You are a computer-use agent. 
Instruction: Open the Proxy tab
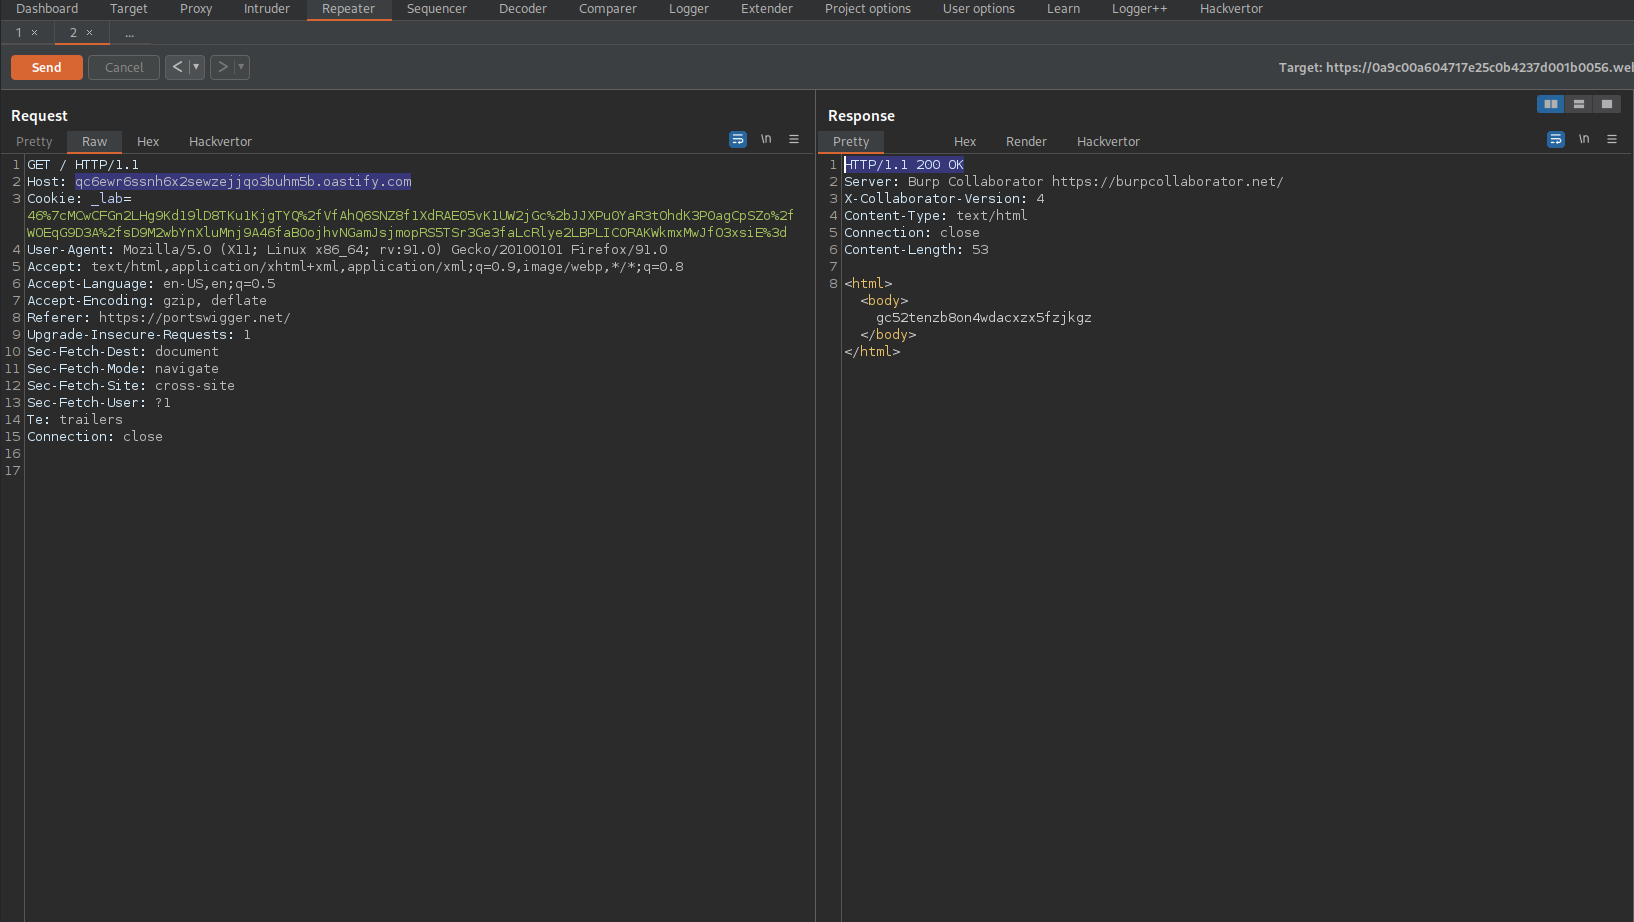[x=196, y=9]
